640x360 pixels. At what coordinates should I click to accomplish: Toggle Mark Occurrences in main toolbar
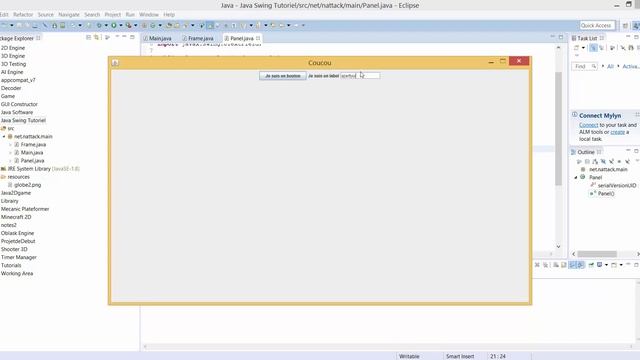coord(210,25)
